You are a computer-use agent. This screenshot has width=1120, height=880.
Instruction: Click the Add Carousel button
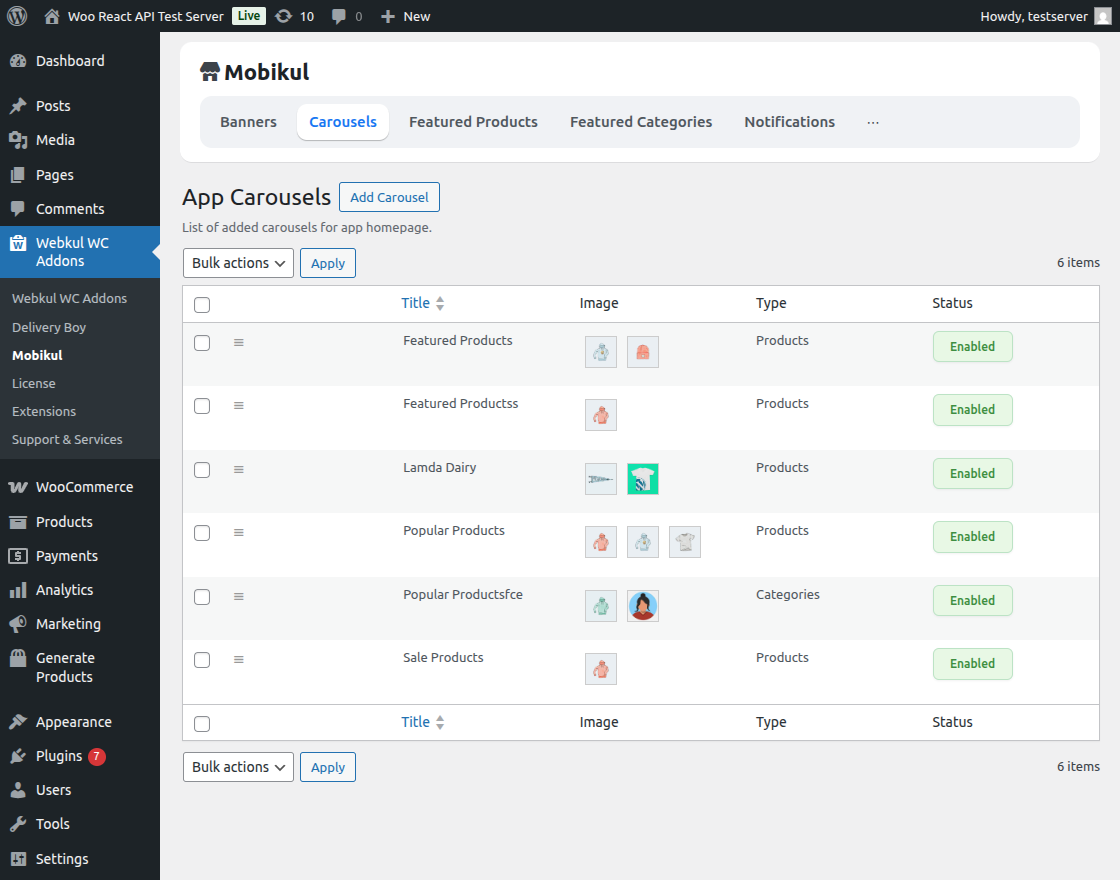coord(389,197)
